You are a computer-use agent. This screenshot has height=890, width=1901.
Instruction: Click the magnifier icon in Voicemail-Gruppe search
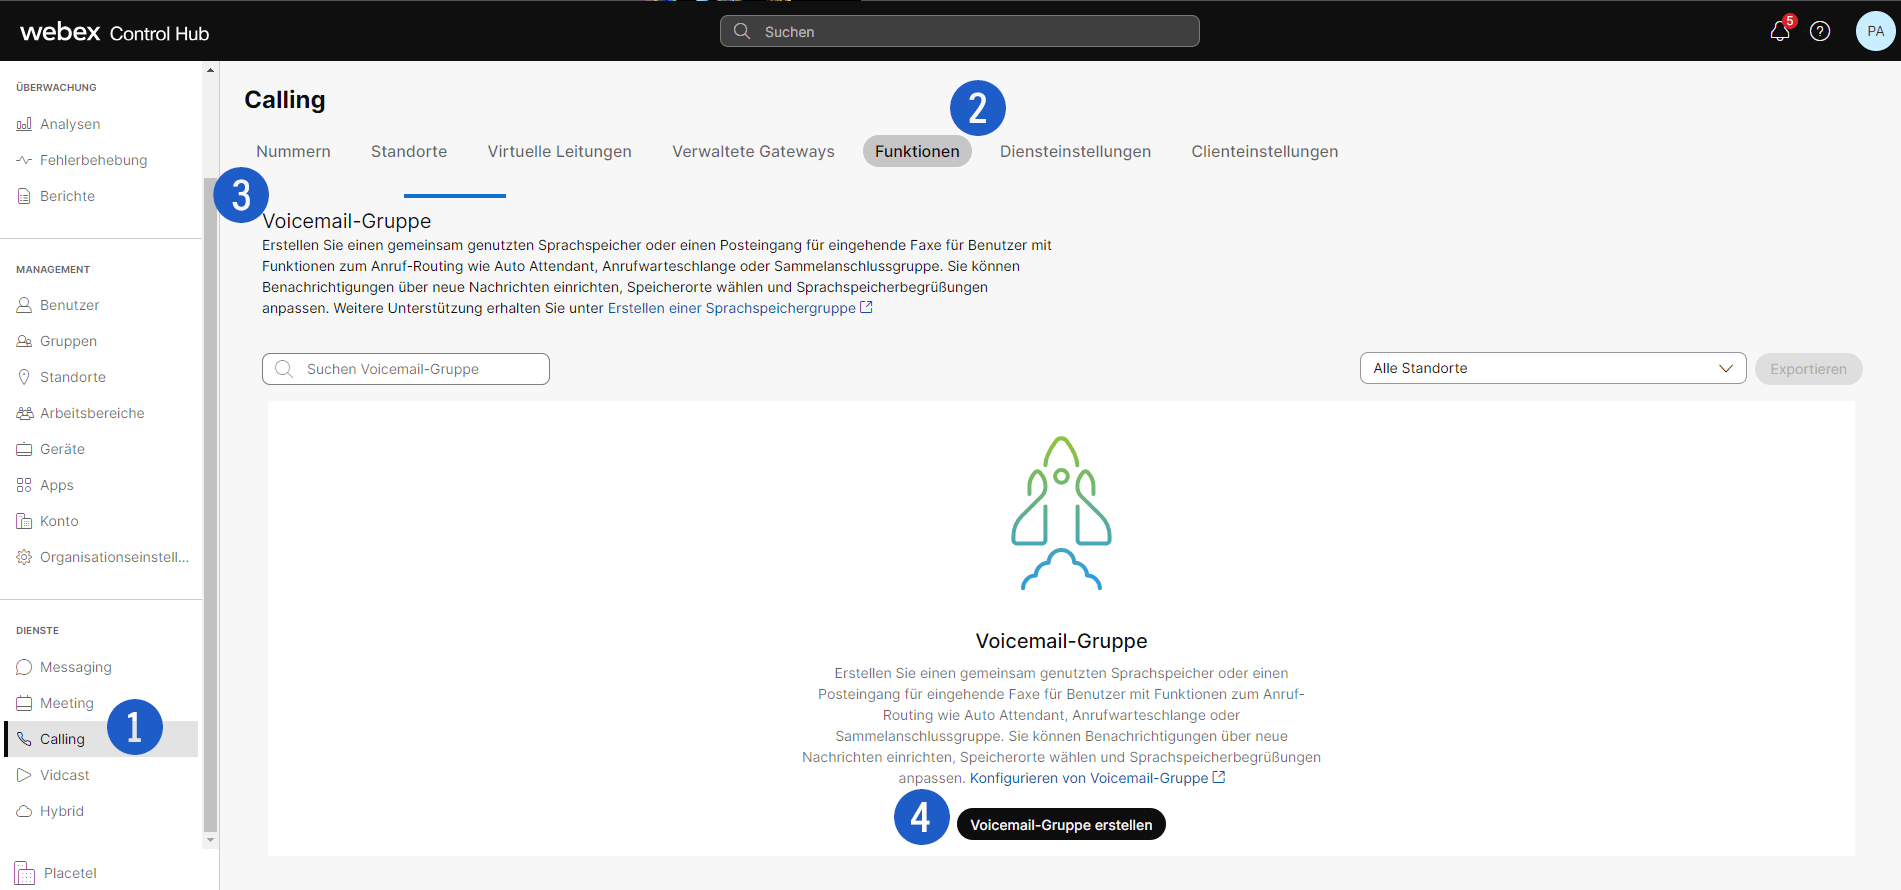tap(284, 369)
